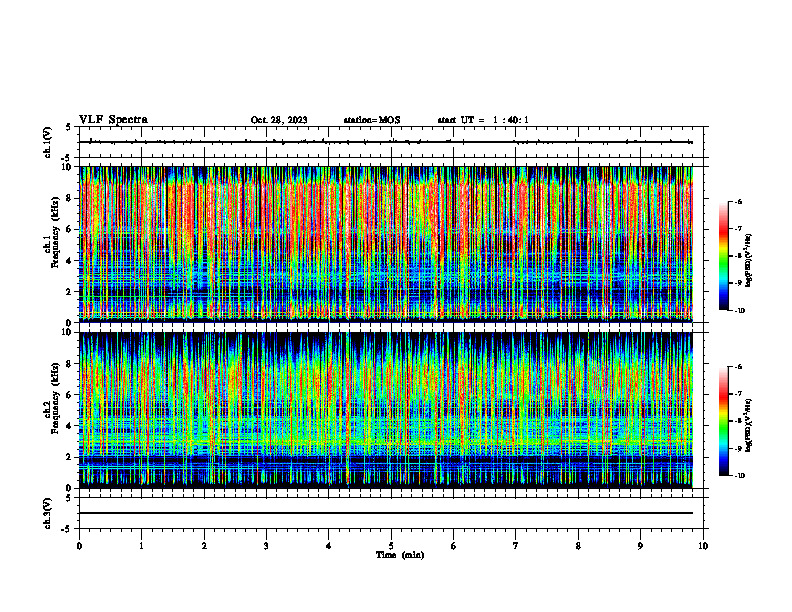Click the date 'Oct. 28, 2023'

[279, 120]
